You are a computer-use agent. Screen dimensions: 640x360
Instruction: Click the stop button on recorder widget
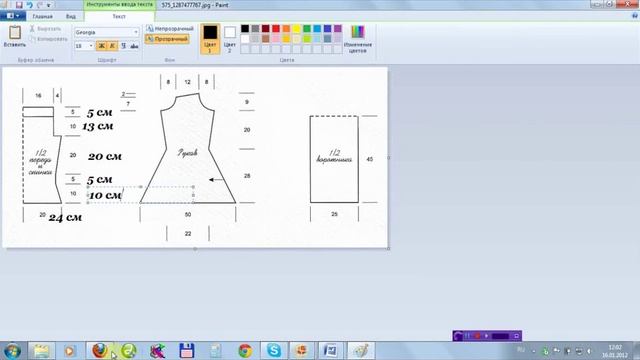(x=477, y=336)
